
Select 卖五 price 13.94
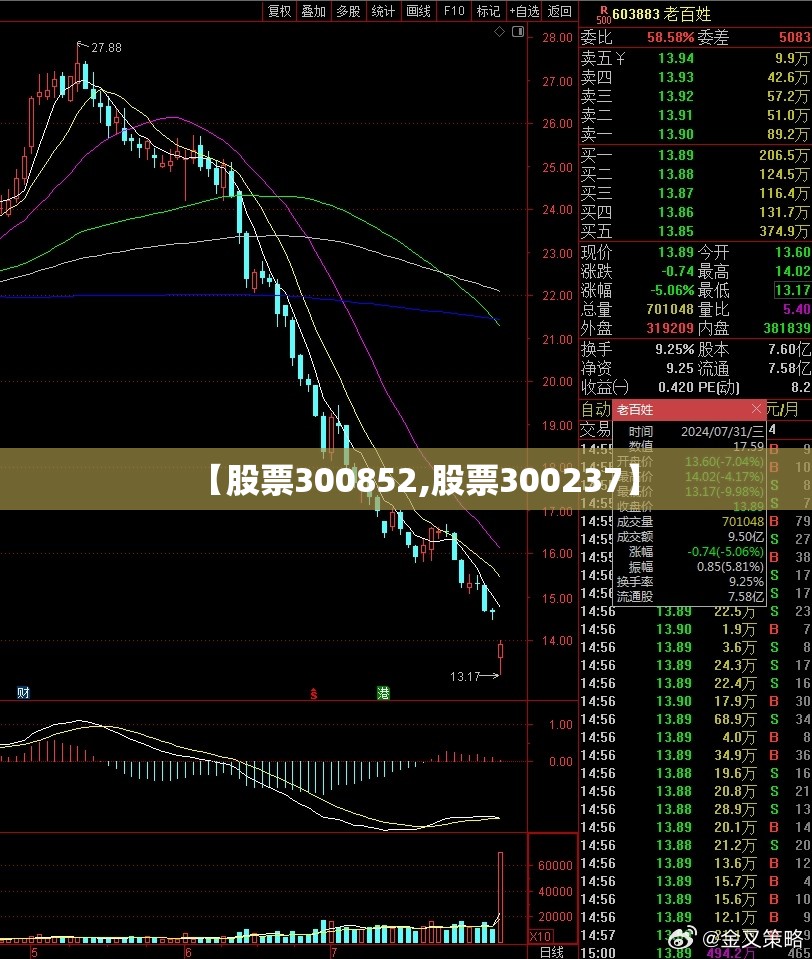676,59
